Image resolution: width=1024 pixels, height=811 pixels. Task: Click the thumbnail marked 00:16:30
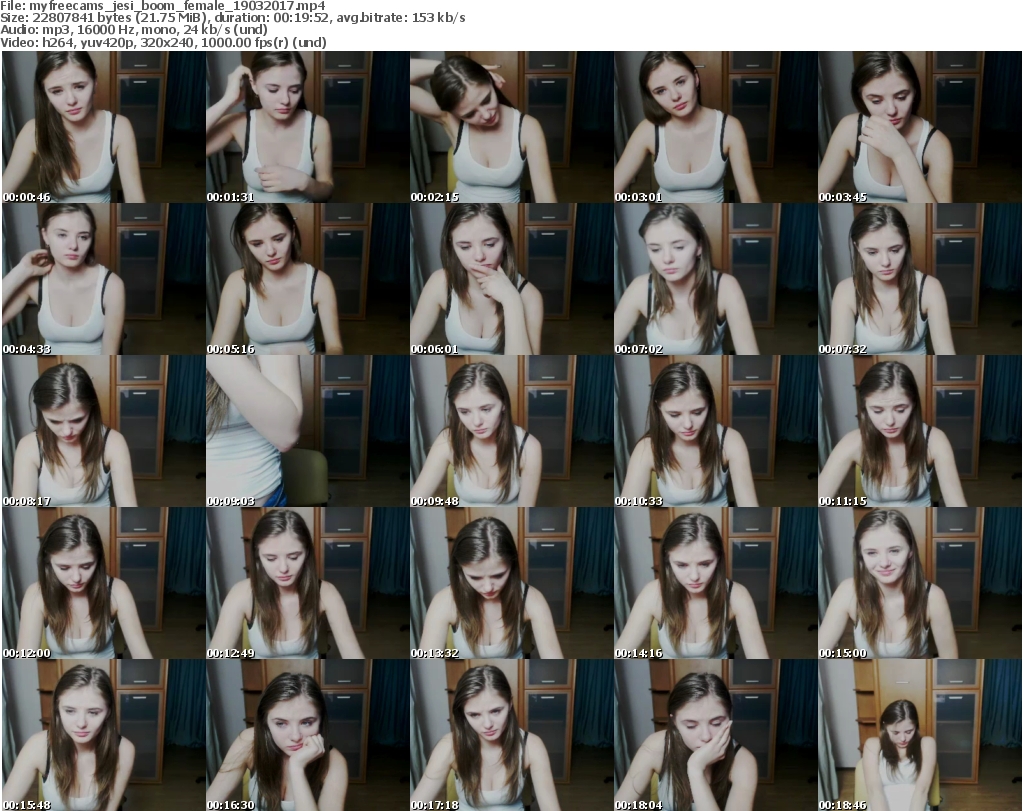tap(307, 735)
